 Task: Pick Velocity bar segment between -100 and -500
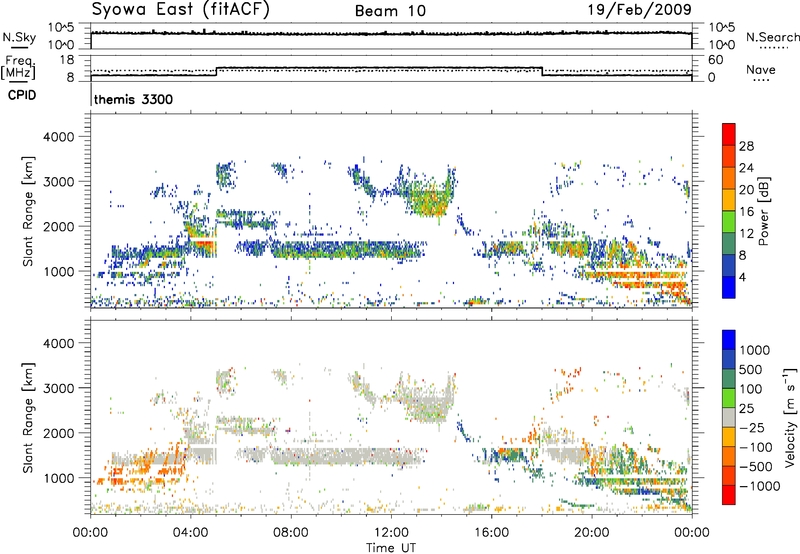(x=729, y=456)
